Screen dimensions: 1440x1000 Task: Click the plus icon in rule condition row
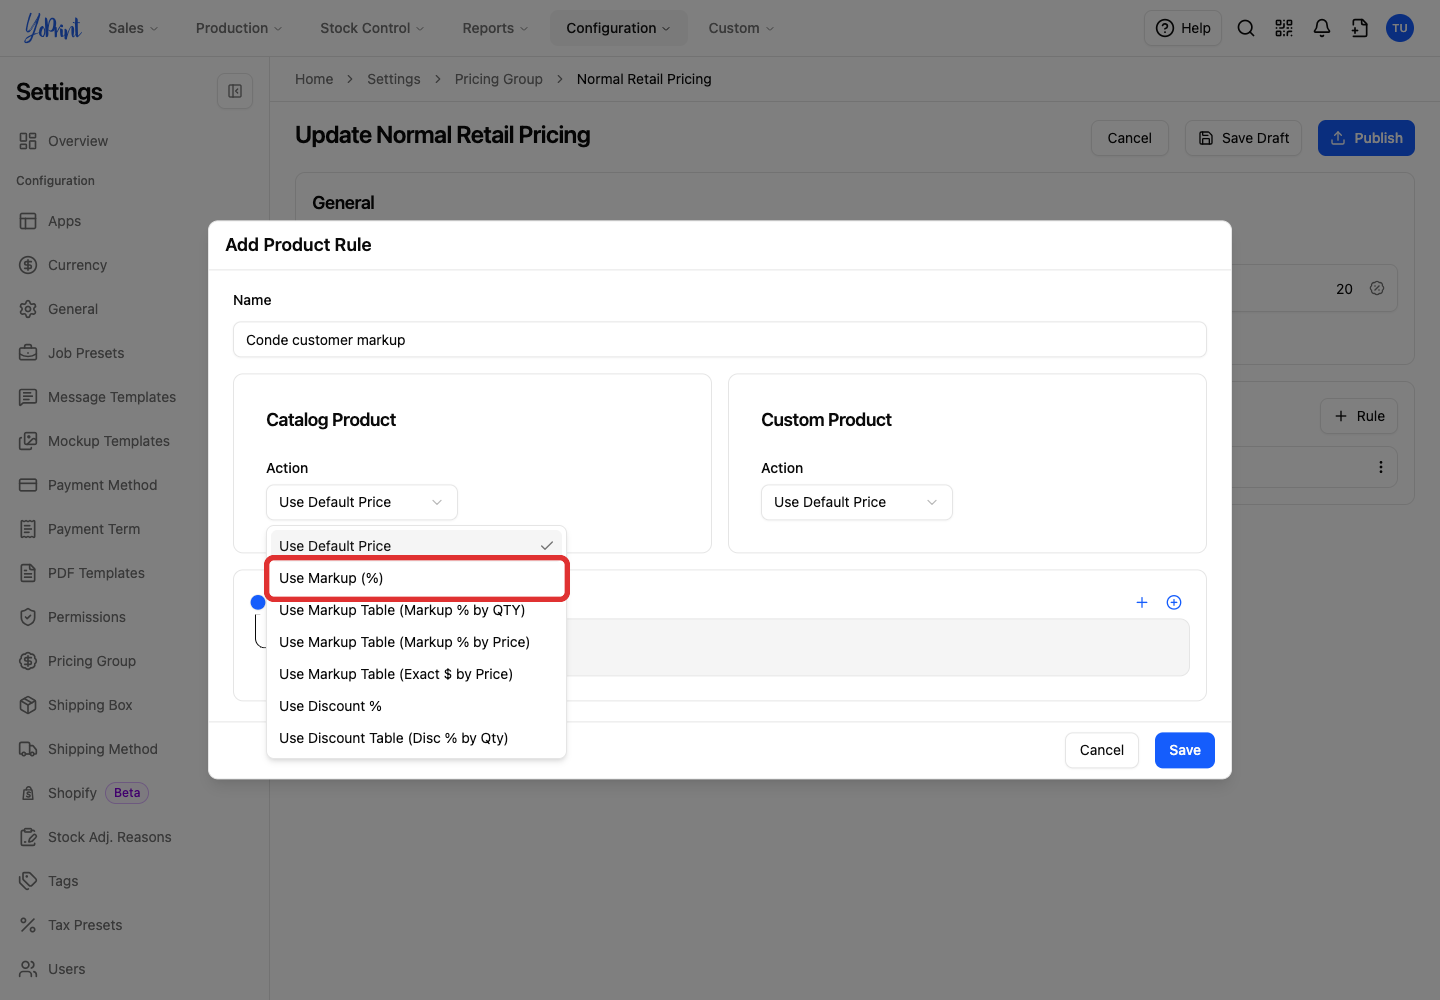1142,602
